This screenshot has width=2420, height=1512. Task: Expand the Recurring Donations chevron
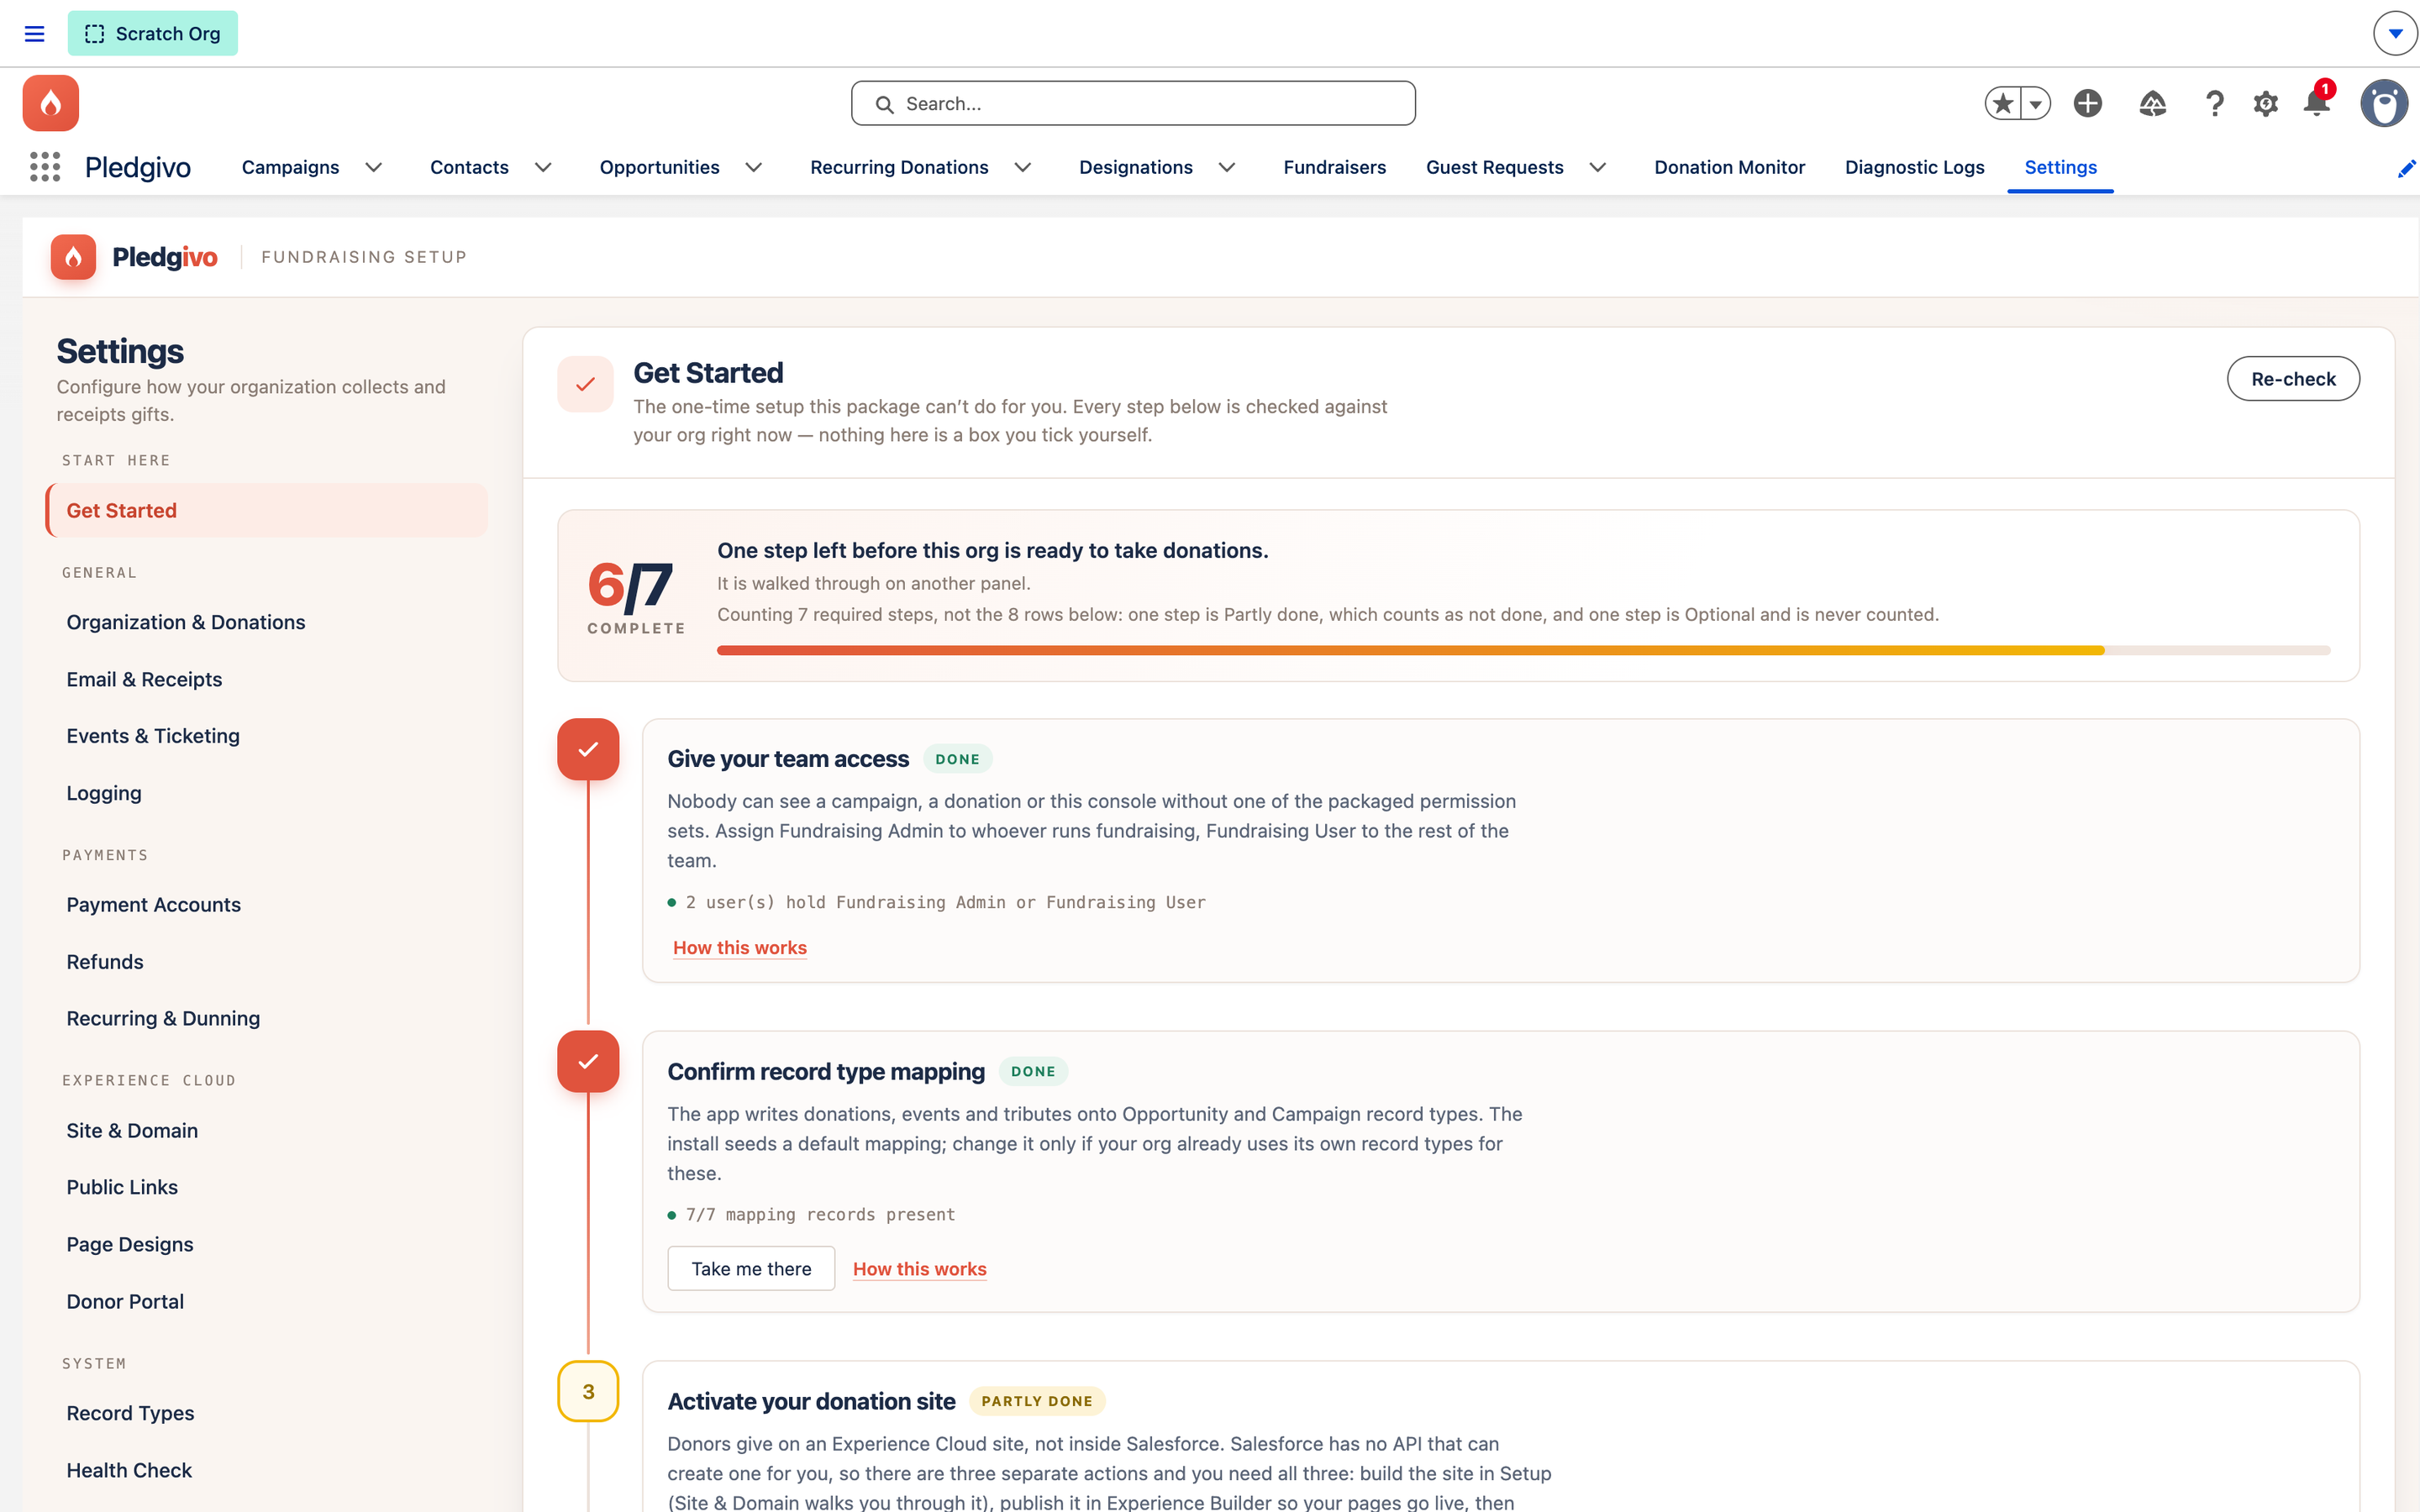click(x=1023, y=167)
